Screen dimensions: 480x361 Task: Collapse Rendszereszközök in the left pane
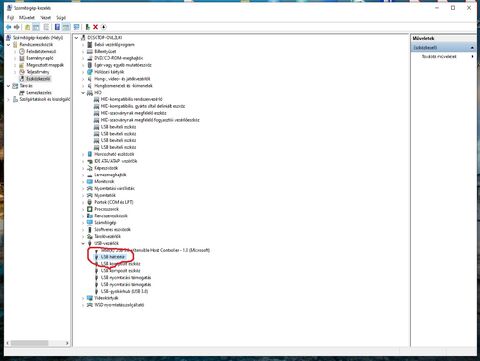click(9, 45)
